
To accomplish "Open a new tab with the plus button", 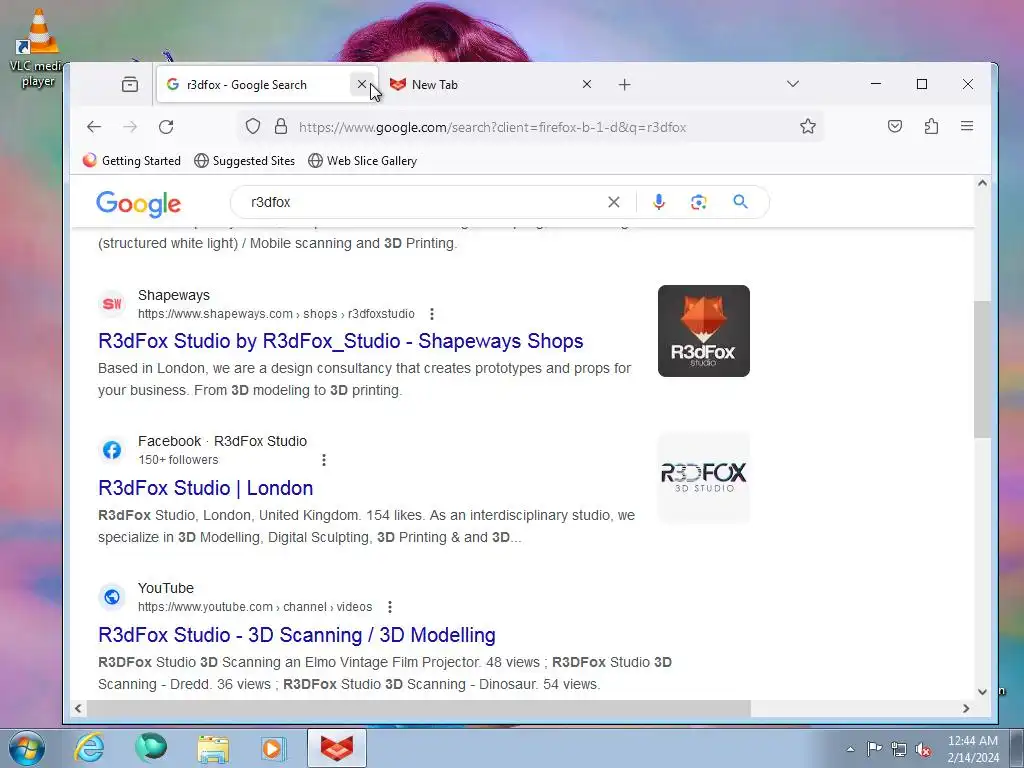I will coord(624,84).
